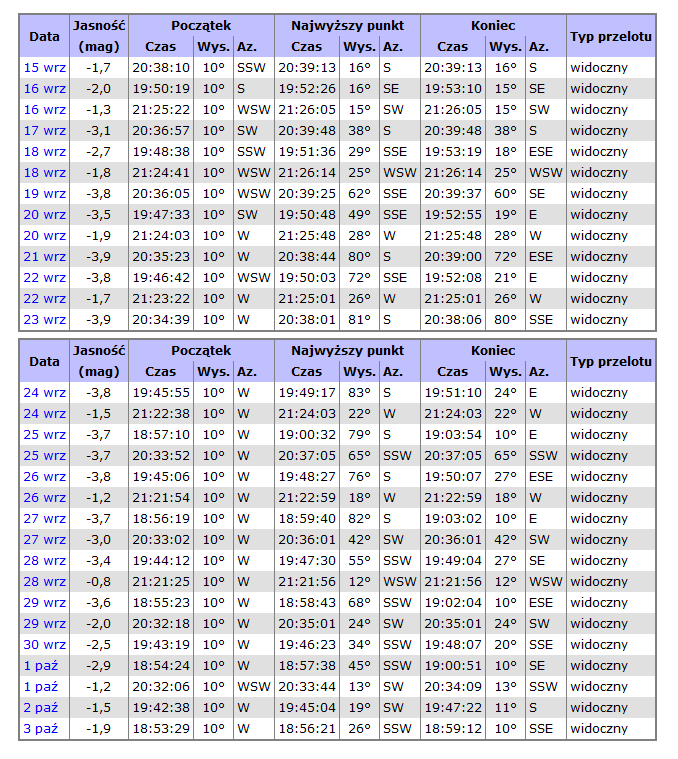Select the highest point time 19:48:27
Viewport: 678px width, 759px height.
307,477
